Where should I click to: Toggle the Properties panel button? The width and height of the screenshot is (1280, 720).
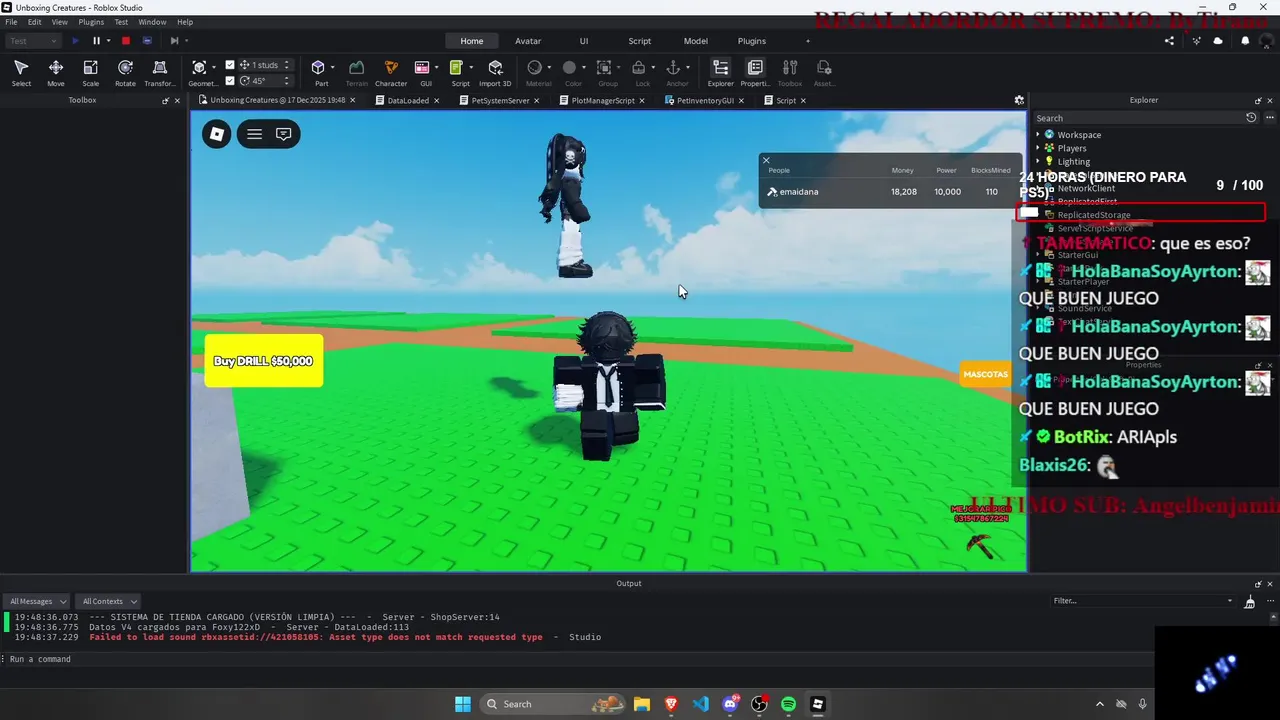[x=755, y=72]
